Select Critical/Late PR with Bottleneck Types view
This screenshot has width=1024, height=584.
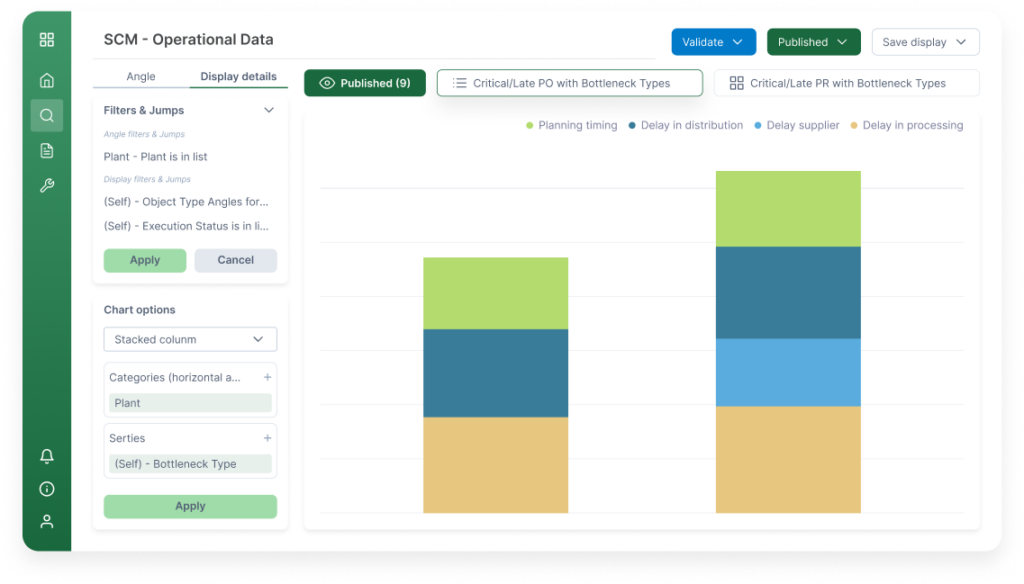point(847,83)
